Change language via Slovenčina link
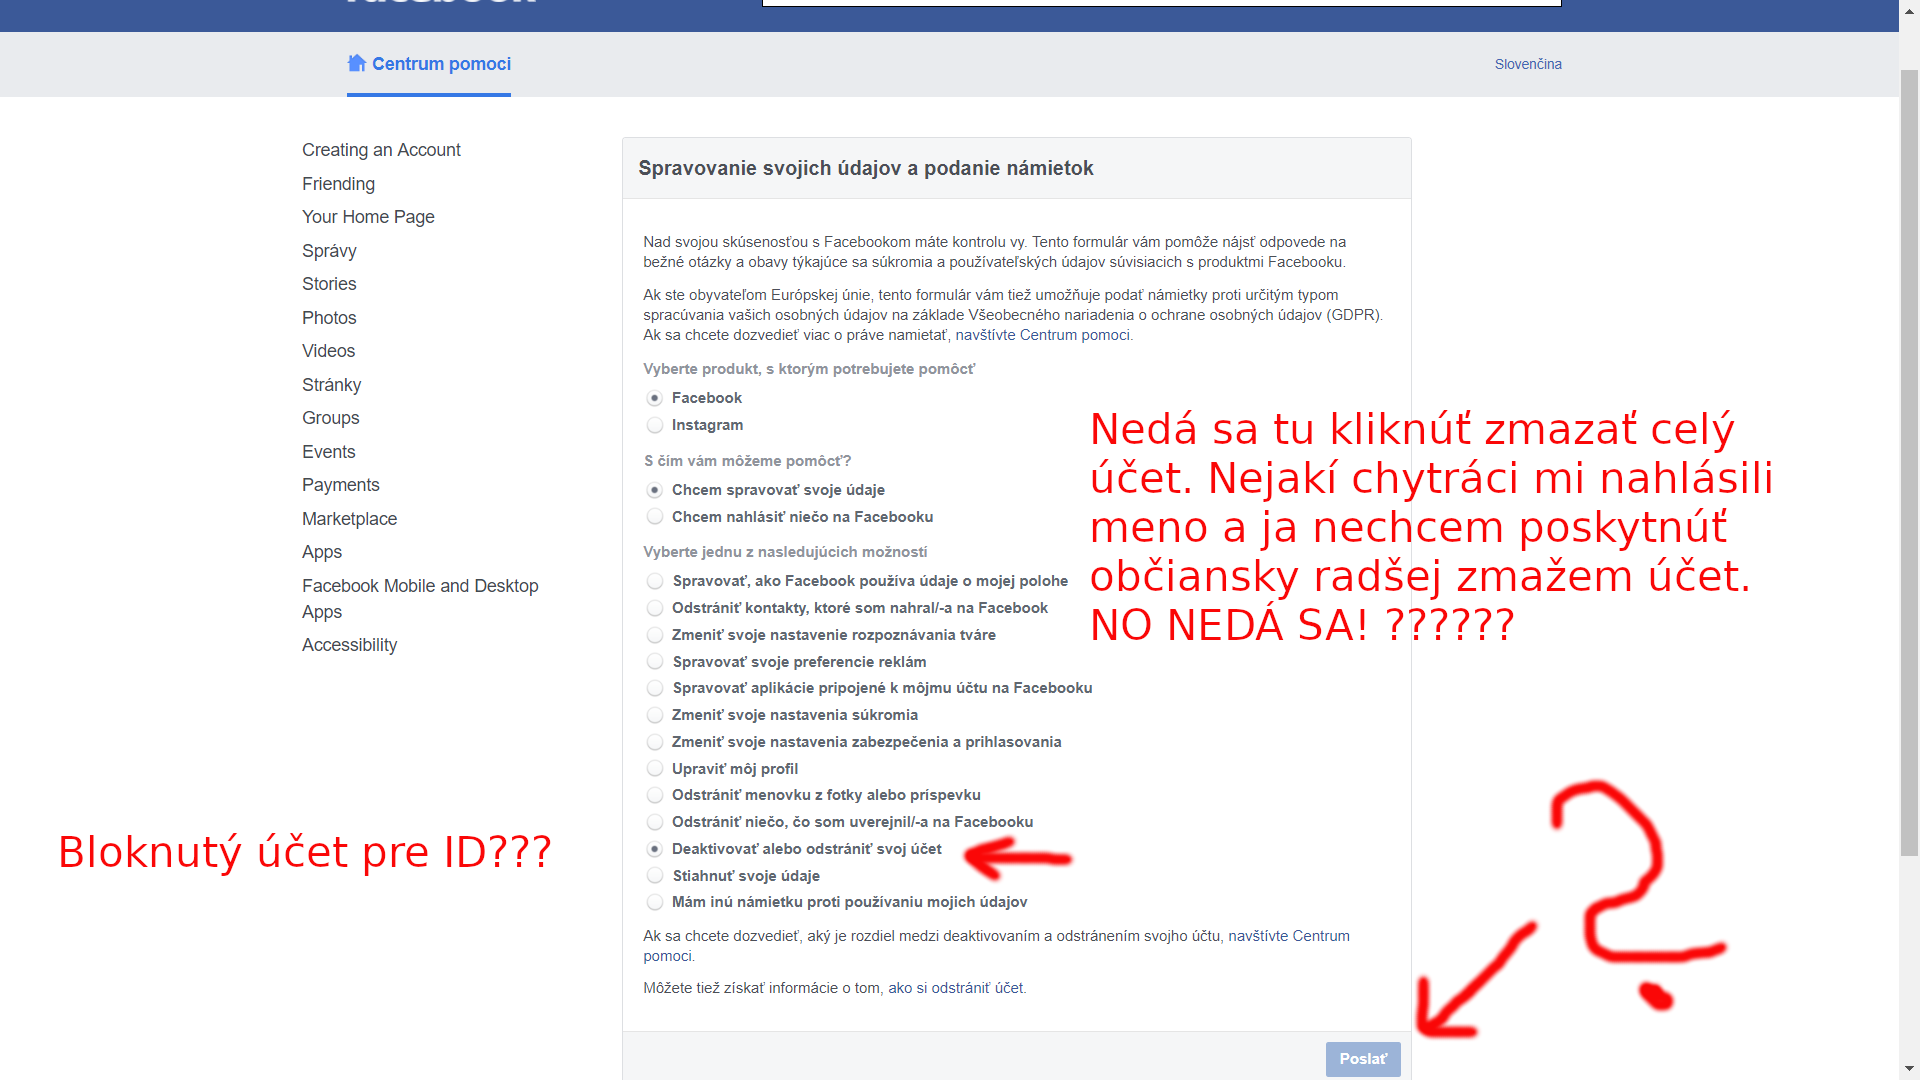The width and height of the screenshot is (1920, 1080). tap(1528, 64)
